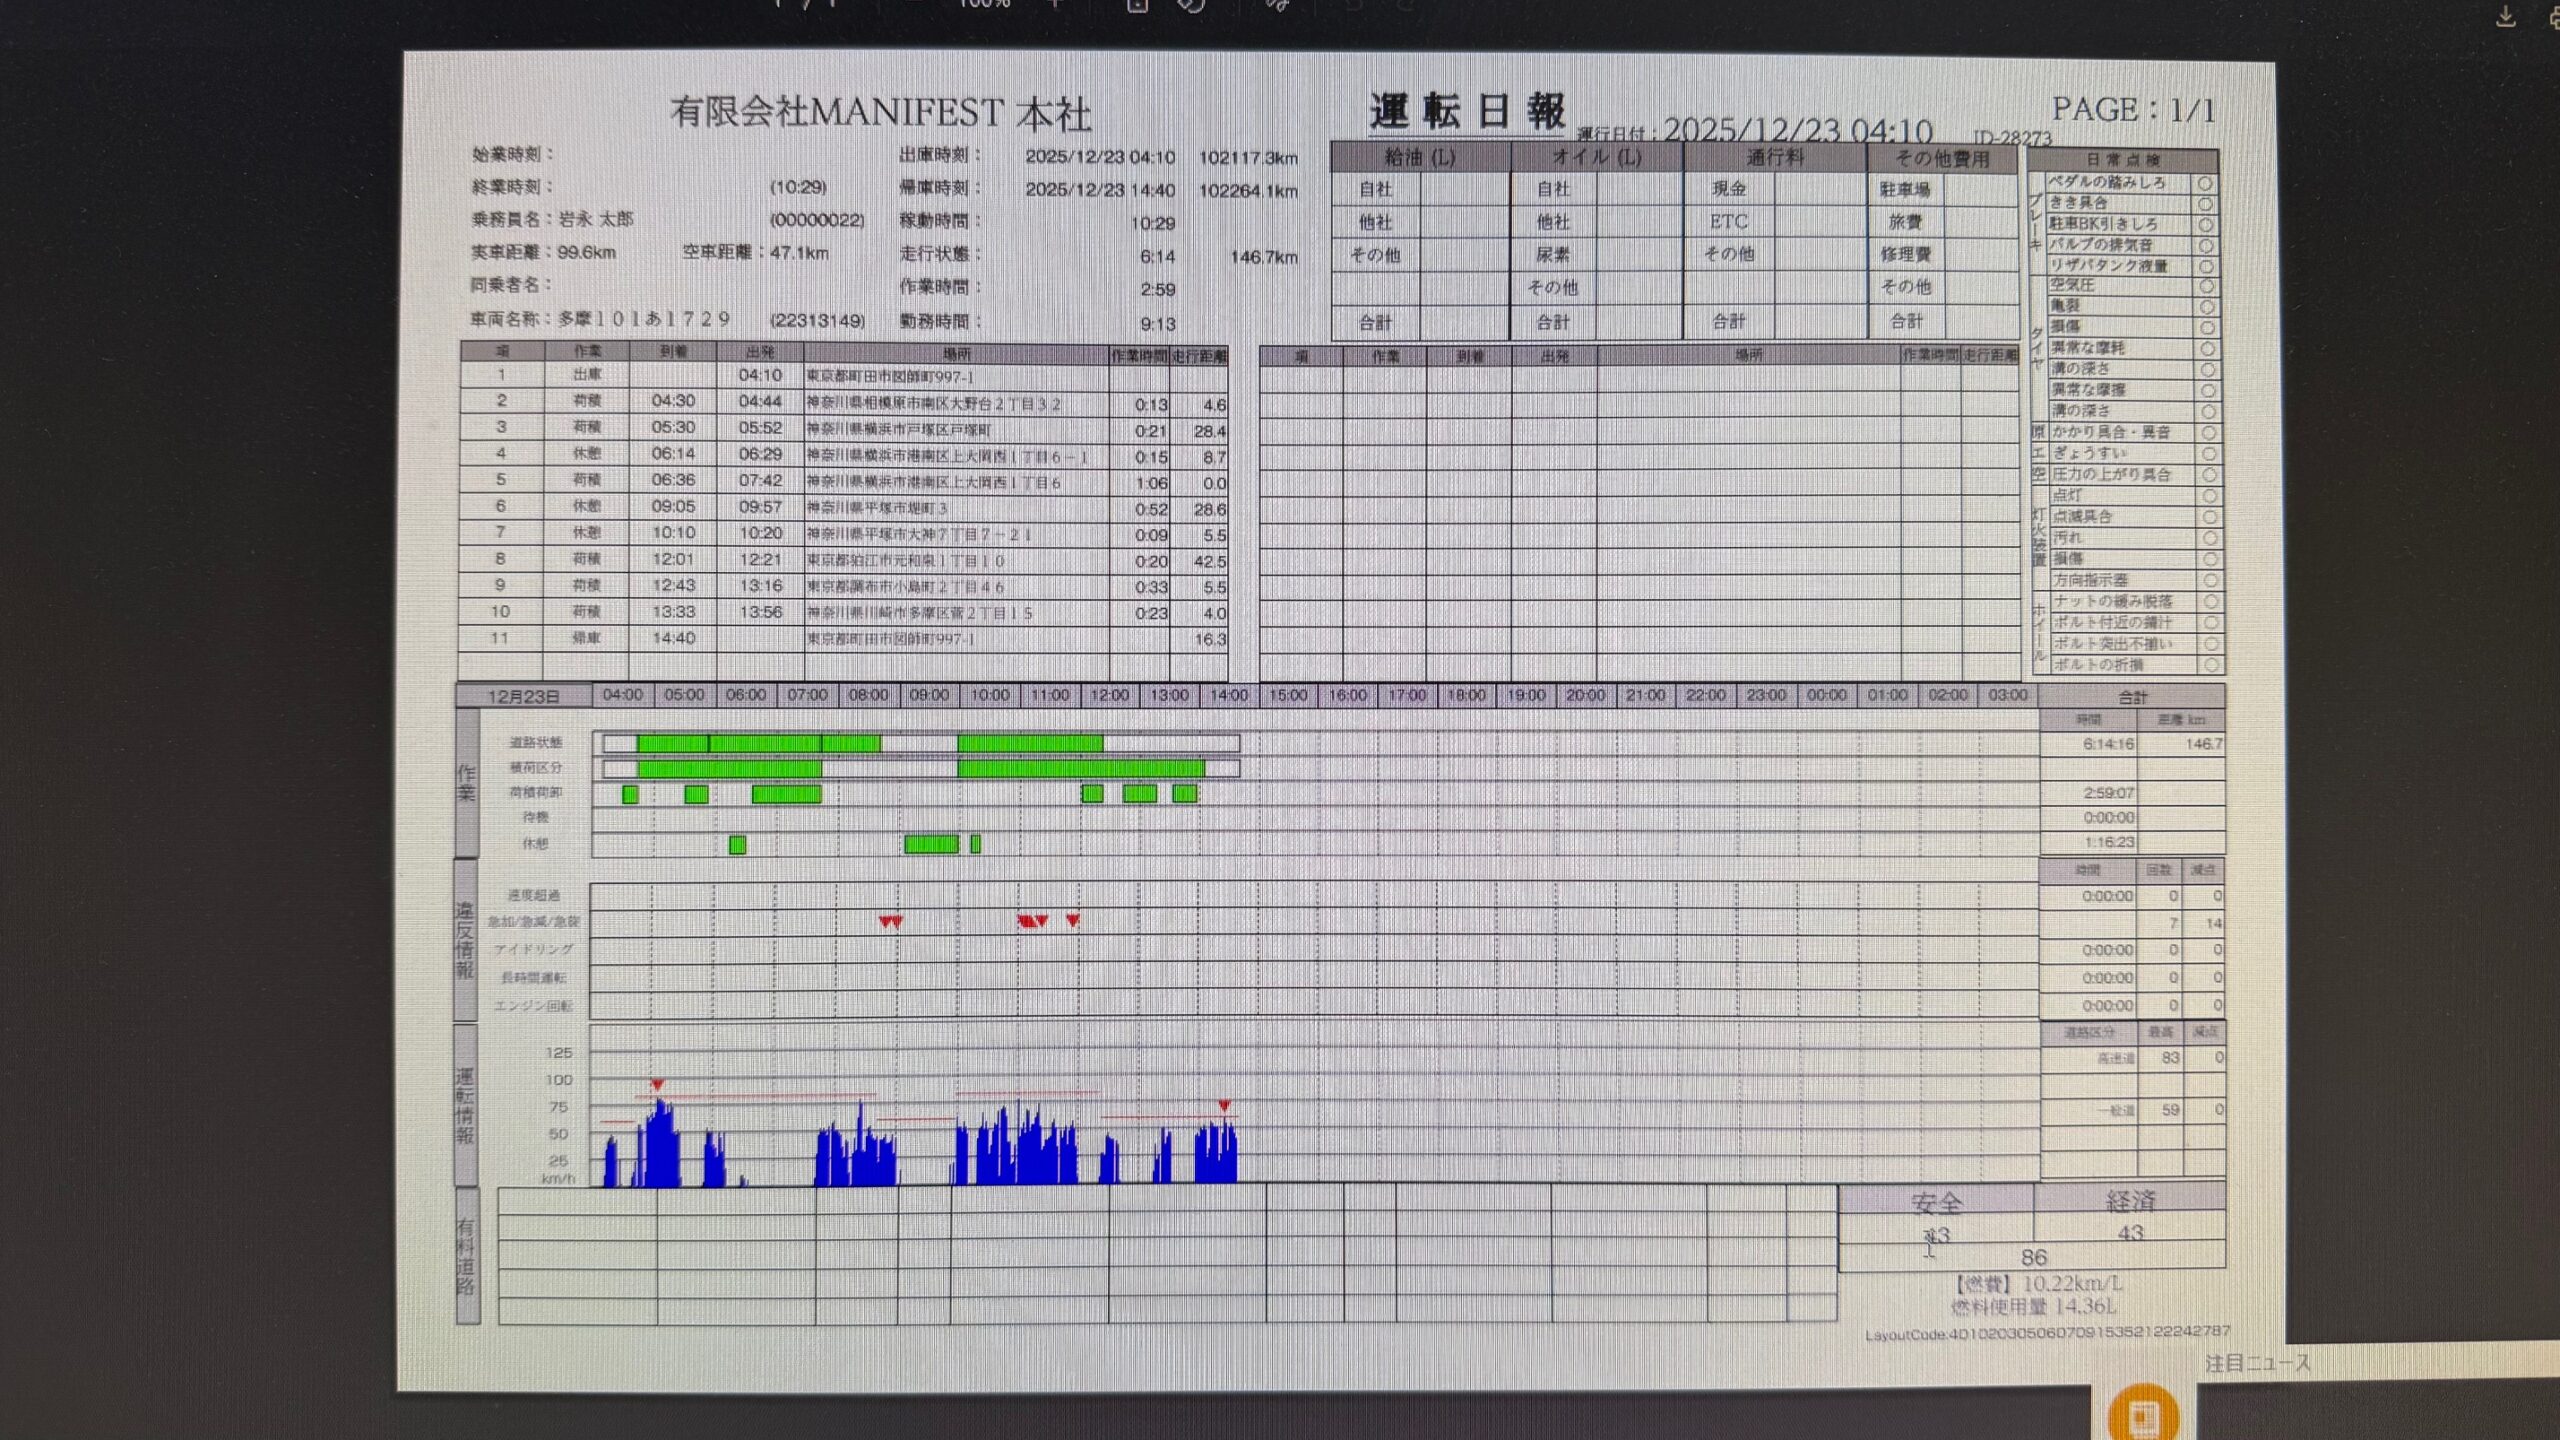
Task: Click the longest green bar in the 積荷区分 row
Action: [x=1081, y=769]
